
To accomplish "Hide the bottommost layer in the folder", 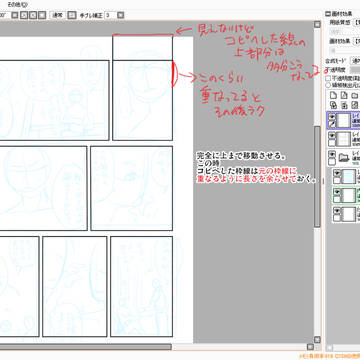I will (x=338, y=211).
